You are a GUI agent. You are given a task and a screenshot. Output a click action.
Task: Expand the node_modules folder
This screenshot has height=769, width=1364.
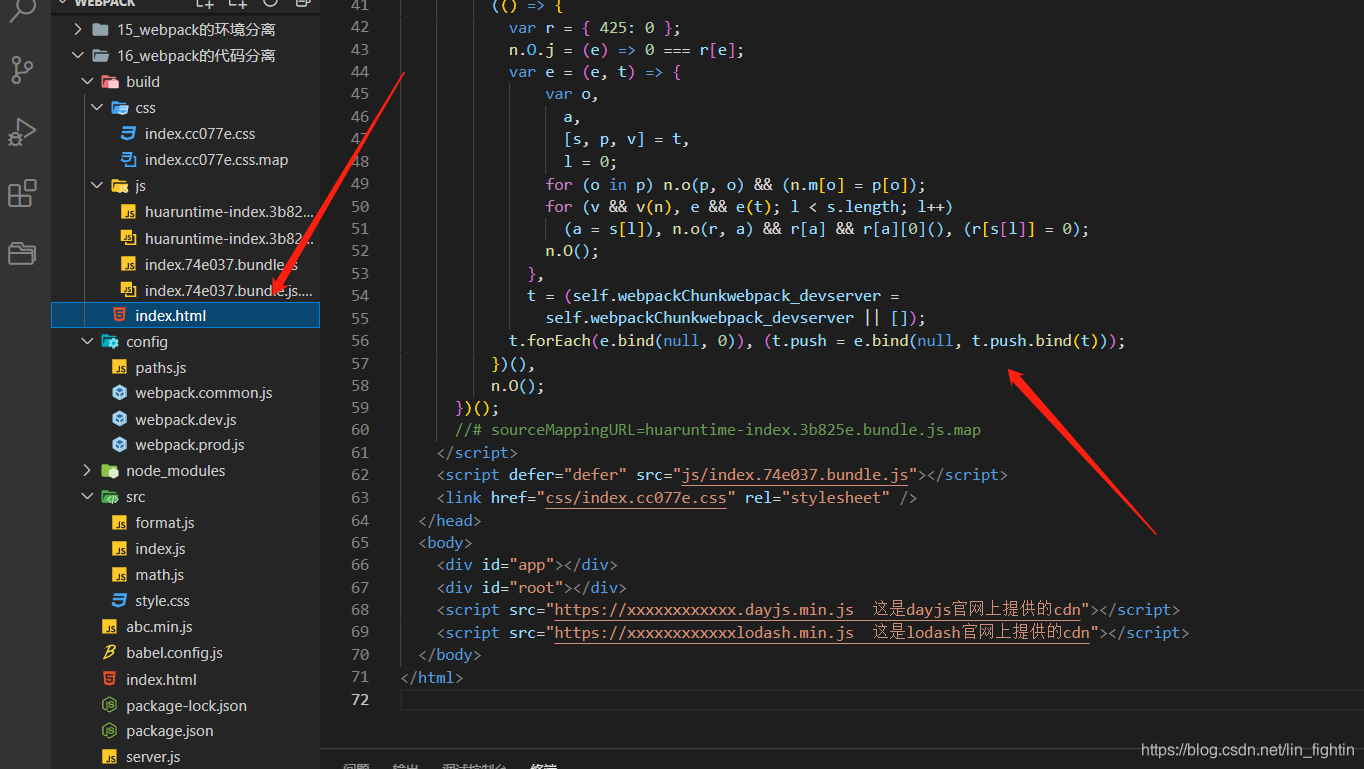click(x=88, y=471)
